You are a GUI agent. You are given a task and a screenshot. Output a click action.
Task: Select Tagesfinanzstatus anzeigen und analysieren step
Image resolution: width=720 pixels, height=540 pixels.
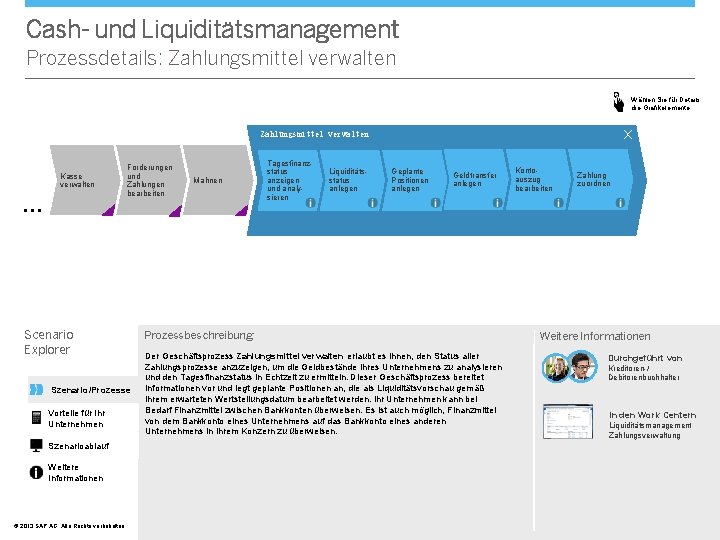(x=288, y=180)
